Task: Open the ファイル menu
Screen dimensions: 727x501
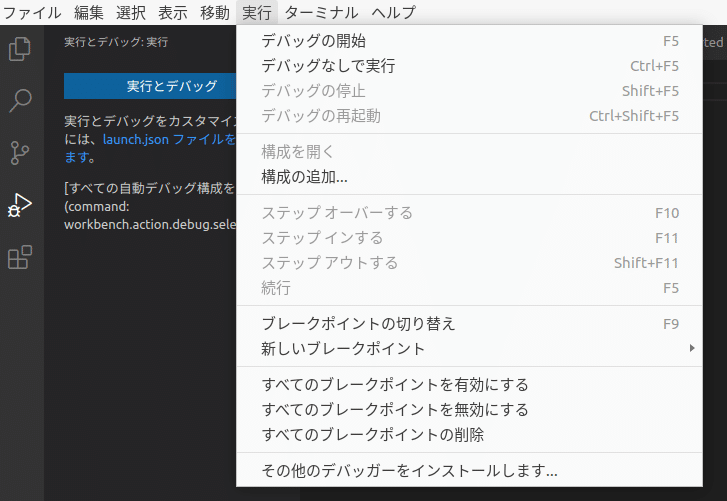Action: pyautogui.click(x=32, y=13)
